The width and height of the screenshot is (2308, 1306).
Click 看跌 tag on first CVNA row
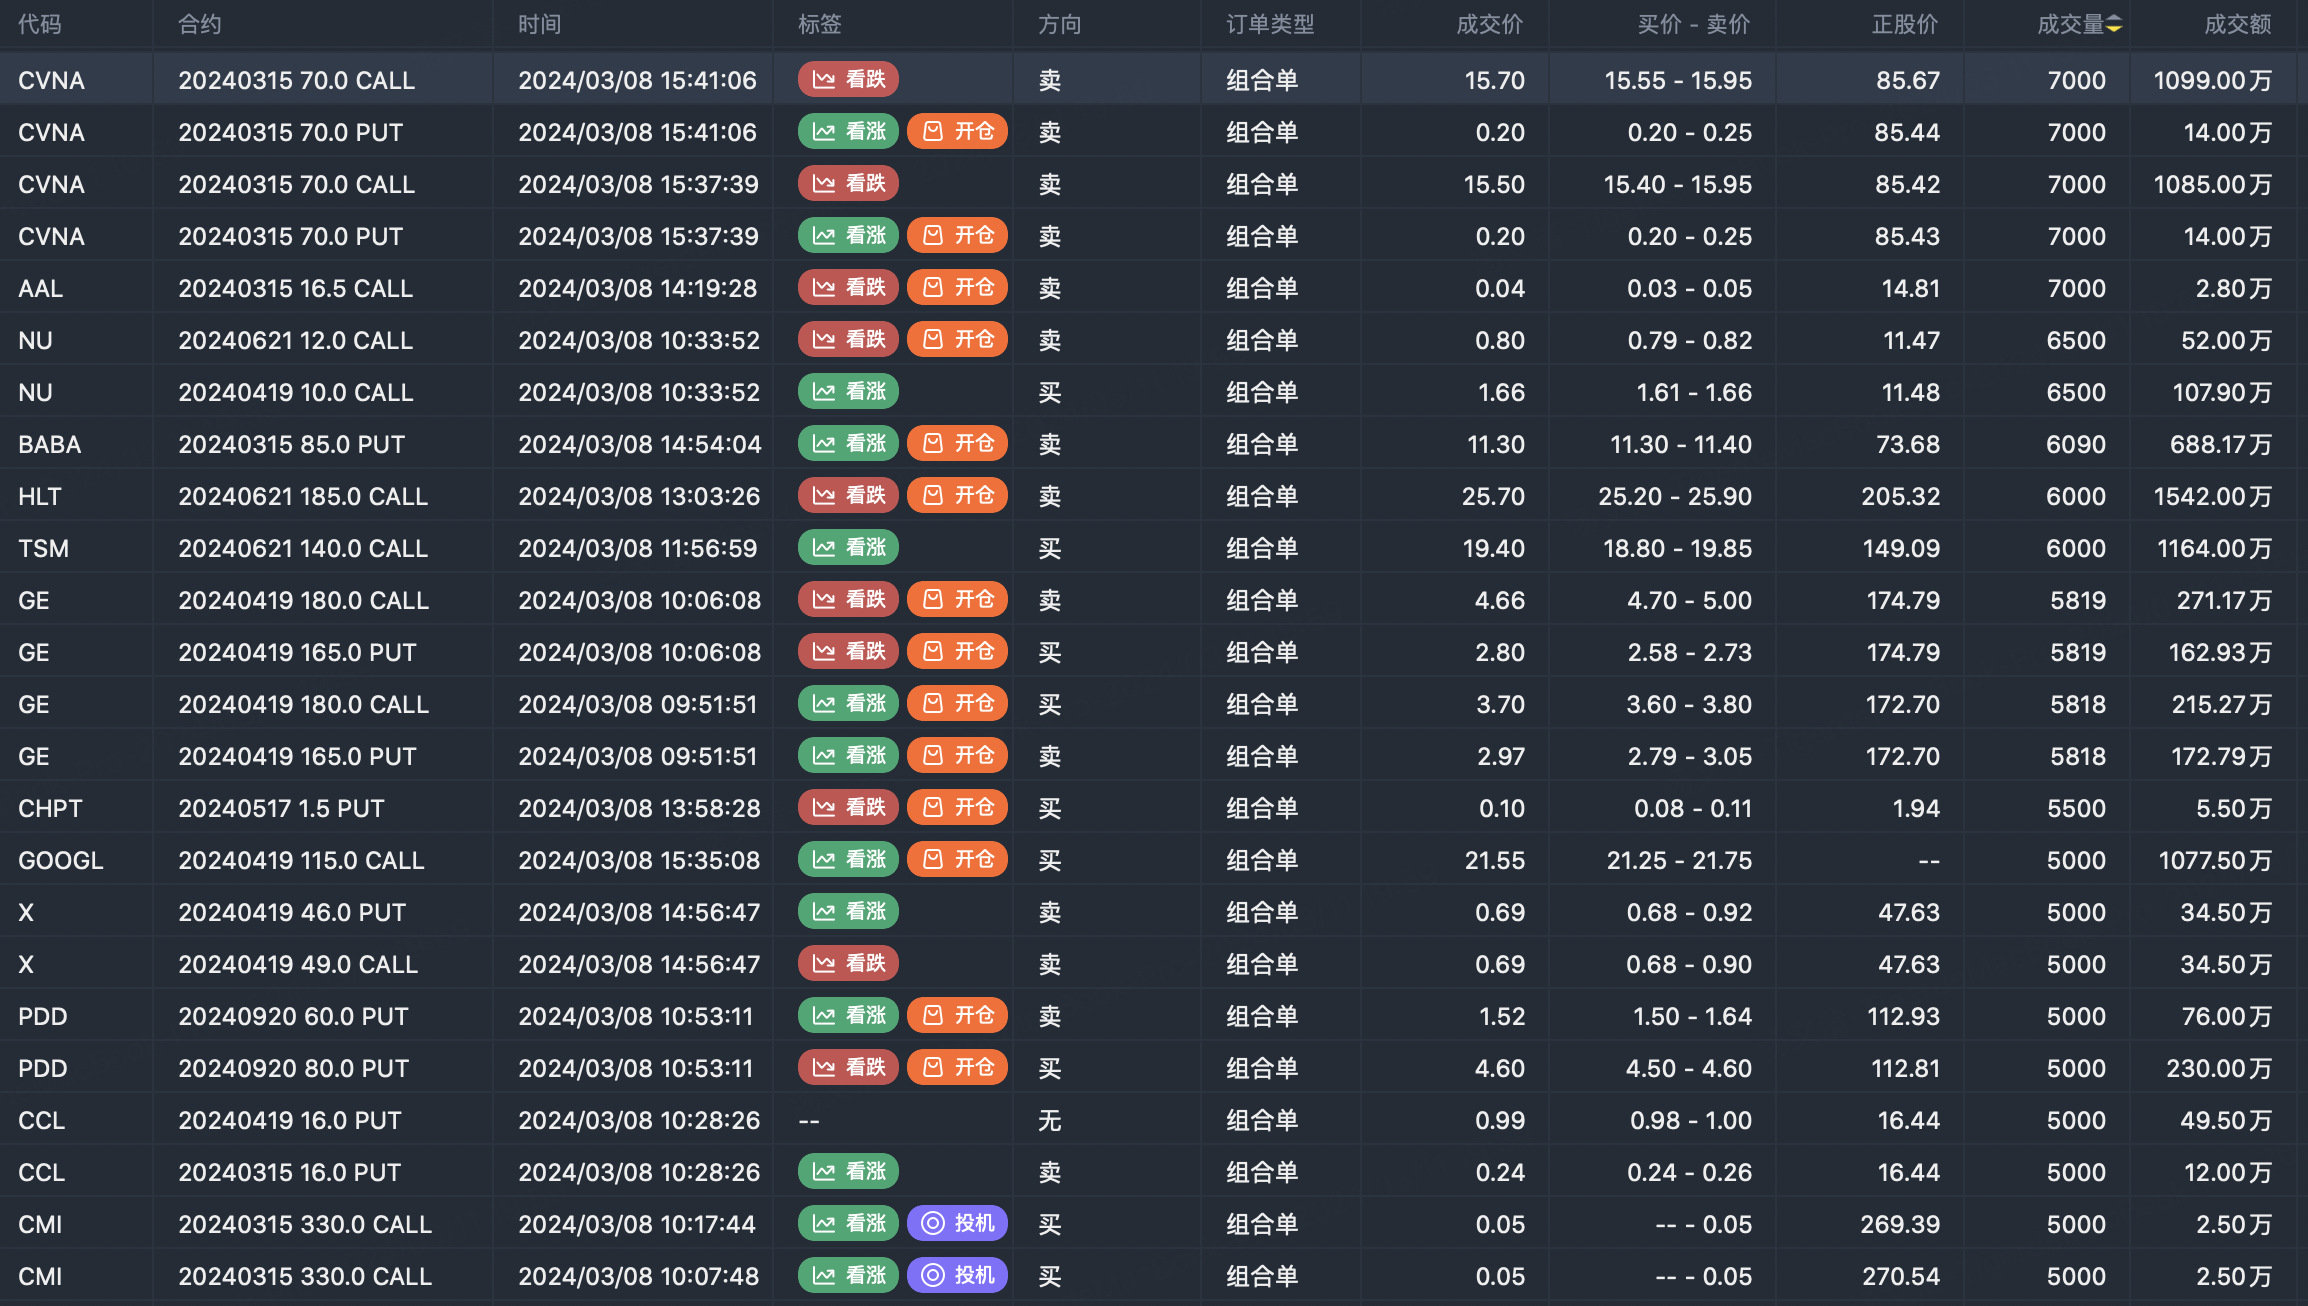click(x=848, y=80)
